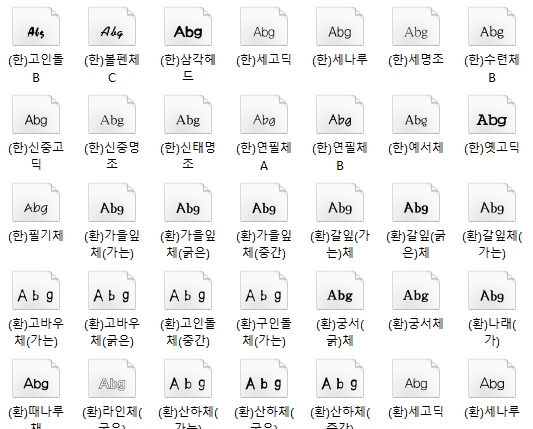Select the (한)세고딕 font file icon
The width and height of the screenshot is (533, 429).
point(264,27)
